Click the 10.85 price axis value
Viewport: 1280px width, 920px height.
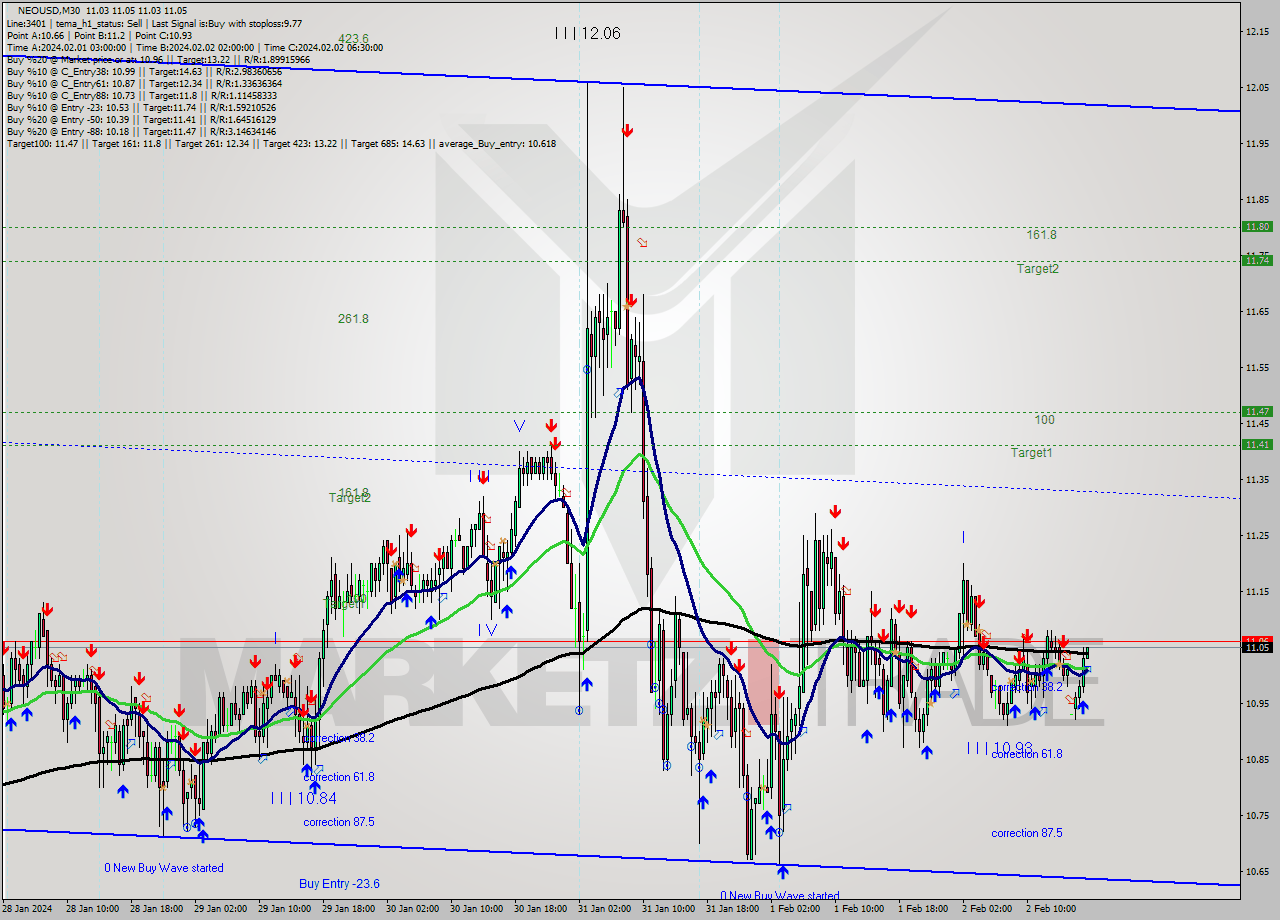click(x=1257, y=760)
